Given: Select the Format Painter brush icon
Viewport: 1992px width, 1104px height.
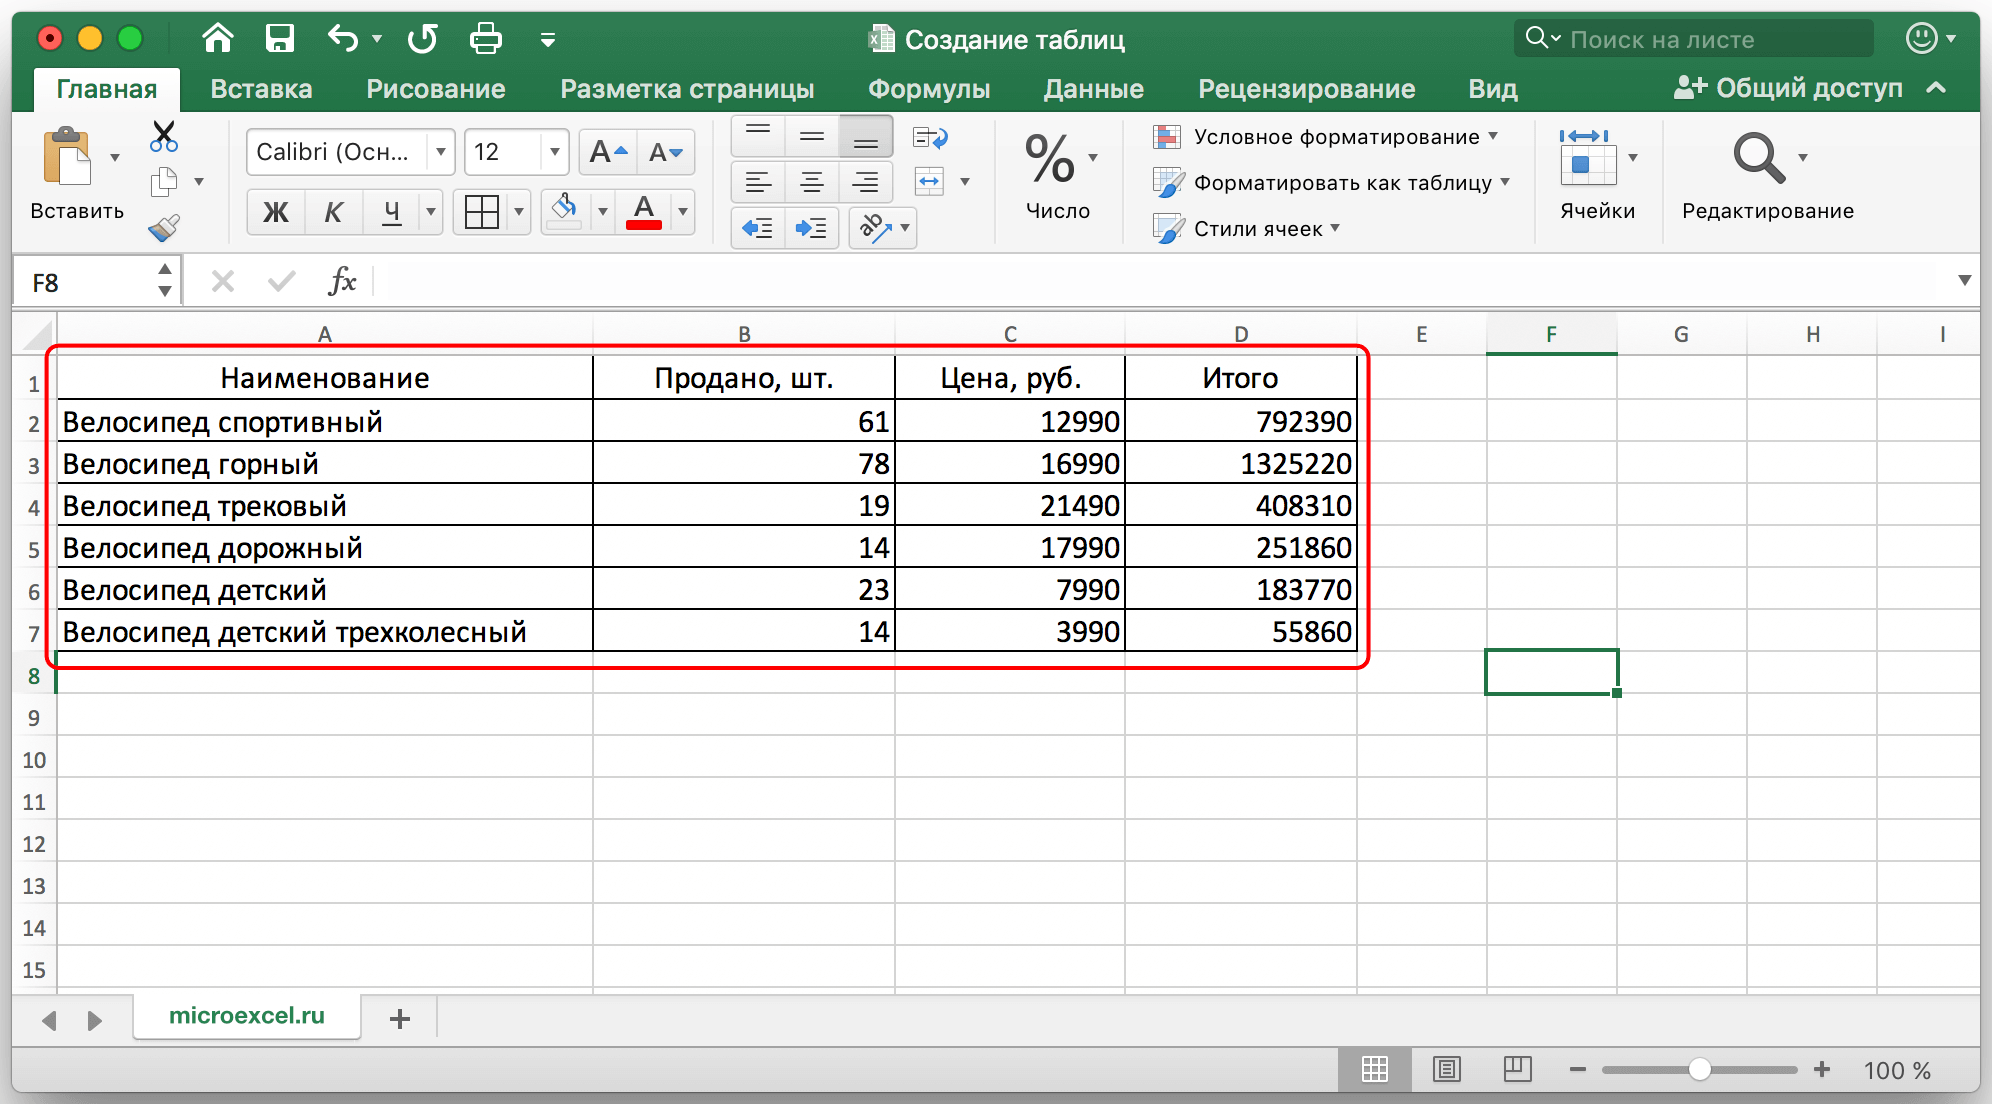Looking at the screenshot, I should (164, 229).
